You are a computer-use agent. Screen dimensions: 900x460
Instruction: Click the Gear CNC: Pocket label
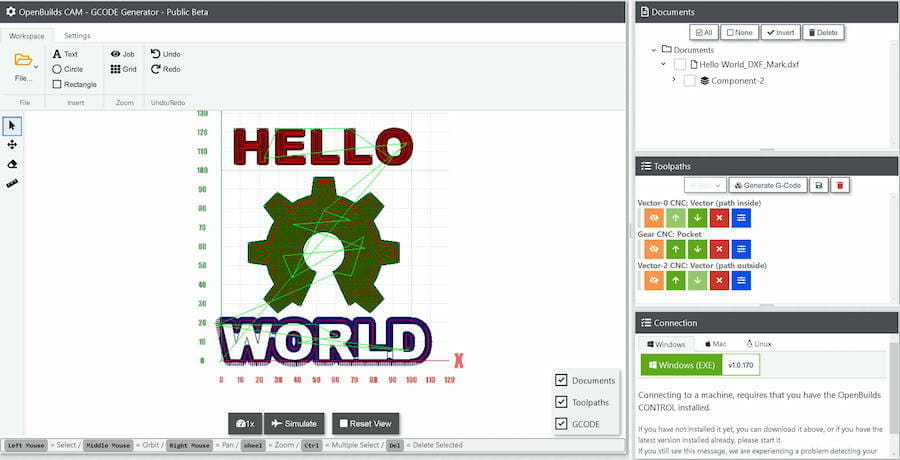tap(670, 234)
